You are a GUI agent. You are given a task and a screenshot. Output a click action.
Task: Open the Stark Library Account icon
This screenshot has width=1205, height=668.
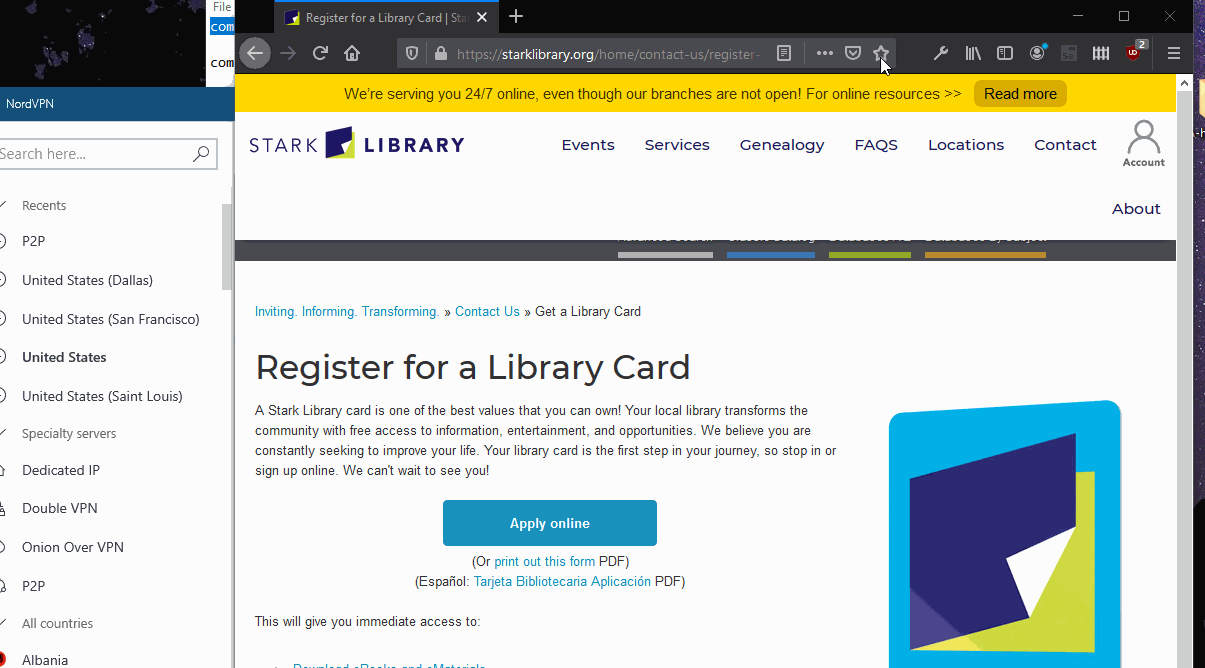tap(1143, 143)
